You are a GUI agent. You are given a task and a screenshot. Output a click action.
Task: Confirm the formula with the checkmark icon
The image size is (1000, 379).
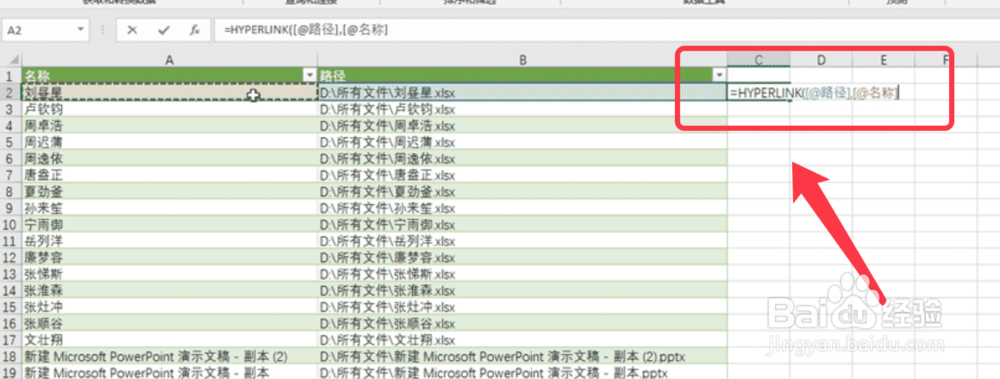164,30
